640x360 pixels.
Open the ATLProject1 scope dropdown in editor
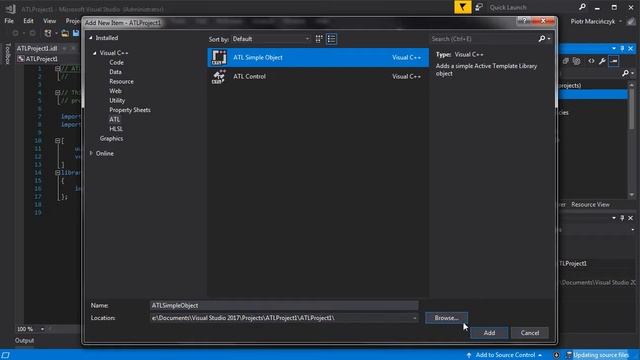tap(48, 59)
